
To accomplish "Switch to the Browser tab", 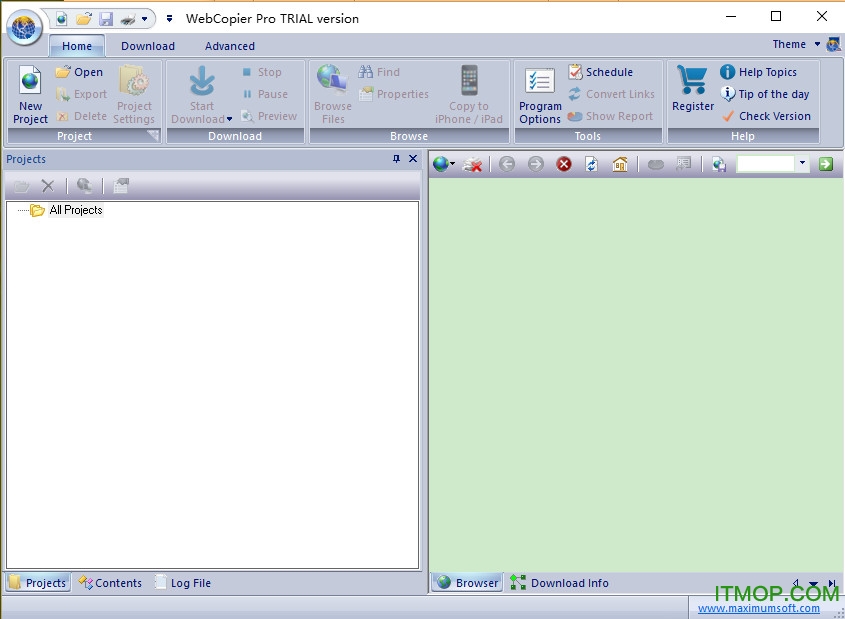I will (x=468, y=582).
